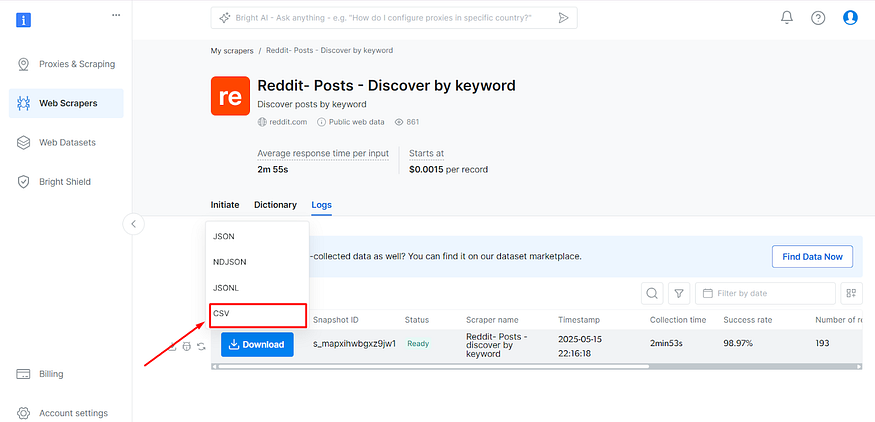
Task: Select Web Scrapers in sidebar
Action: pos(66,103)
